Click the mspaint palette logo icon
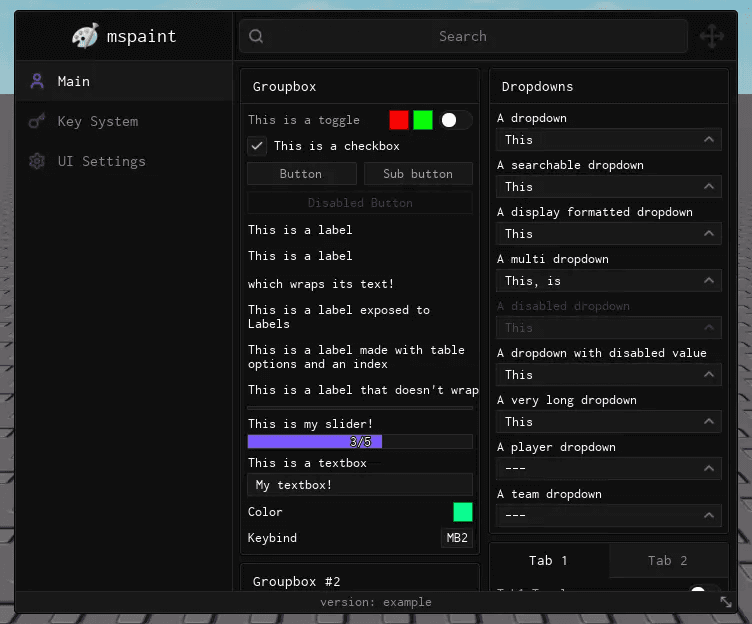This screenshot has width=752, height=624. [x=85, y=36]
